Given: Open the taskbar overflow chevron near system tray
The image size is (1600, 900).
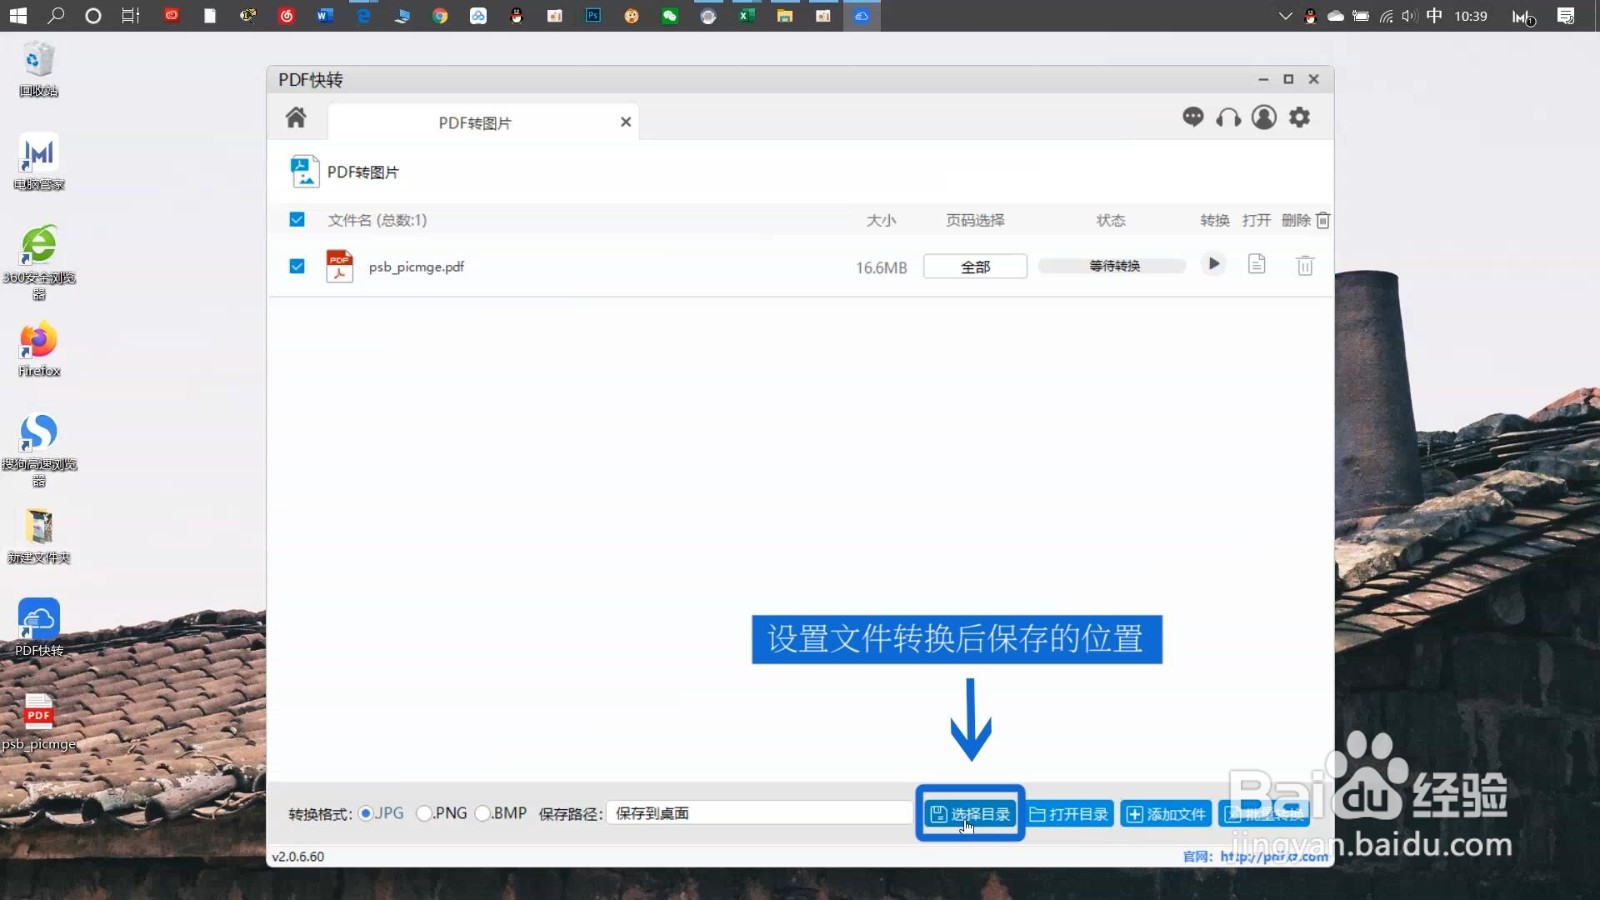Looking at the screenshot, I should click(1284, 16).
